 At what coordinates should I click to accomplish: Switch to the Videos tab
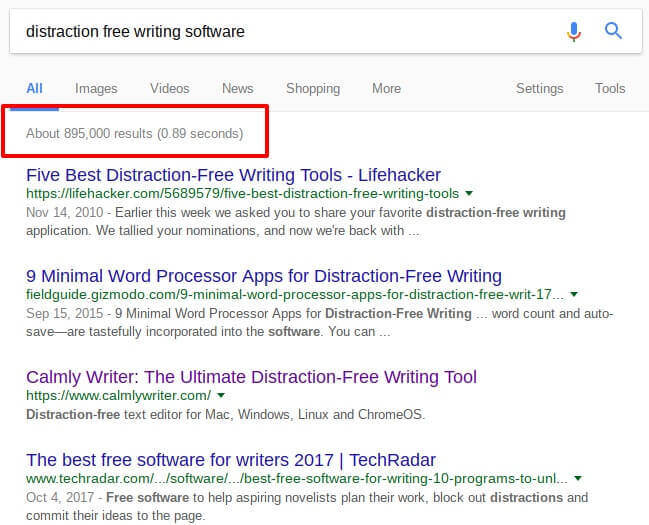click(x=170, y=88)
